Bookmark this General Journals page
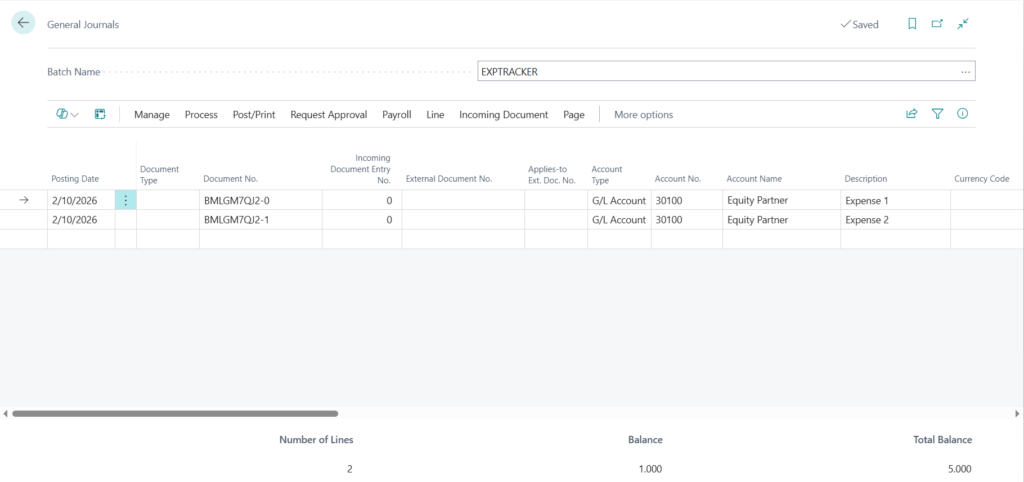 coord(912,24)
